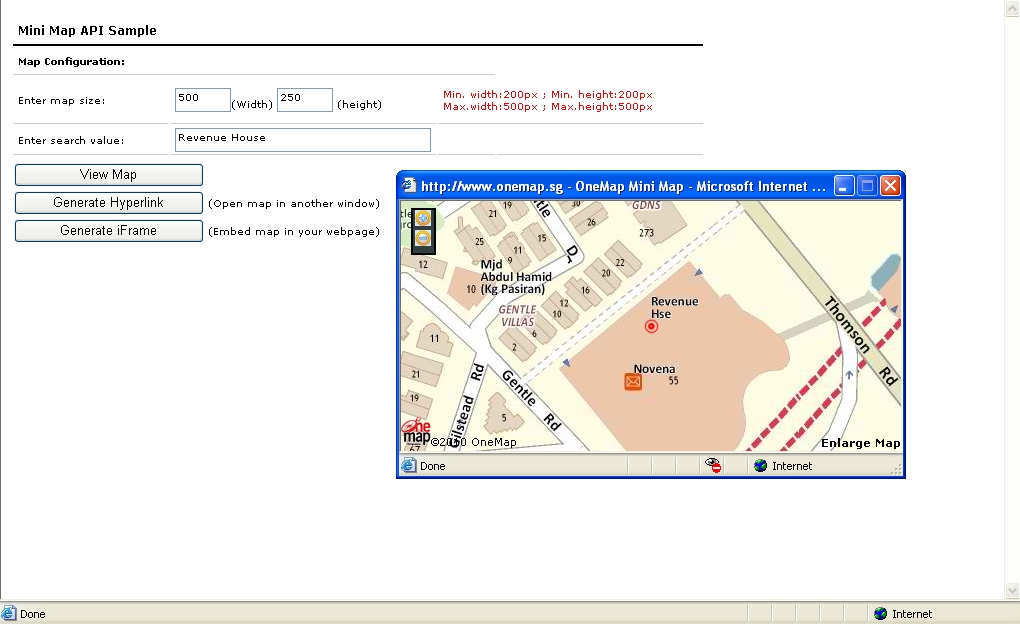Click the 273 building number on map
Viewport: 1020px width, 624px height.
tap(646, 233)
